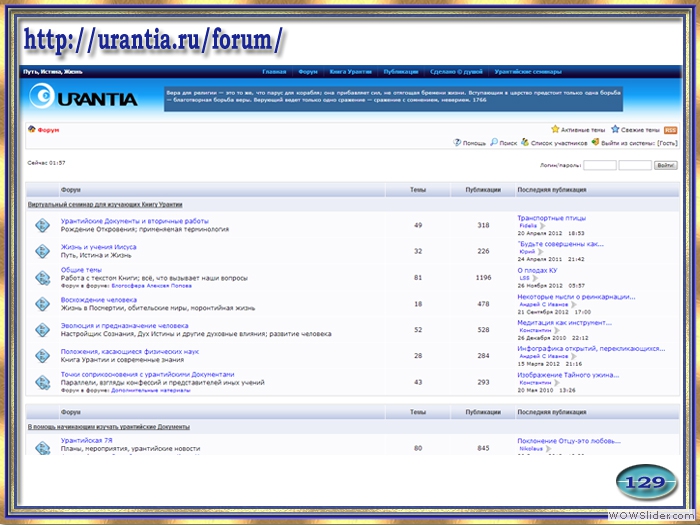Image resolution: width=700 pixels, height=525 pixels.
Task: Focus the login username field
Action: pos(600,165)
